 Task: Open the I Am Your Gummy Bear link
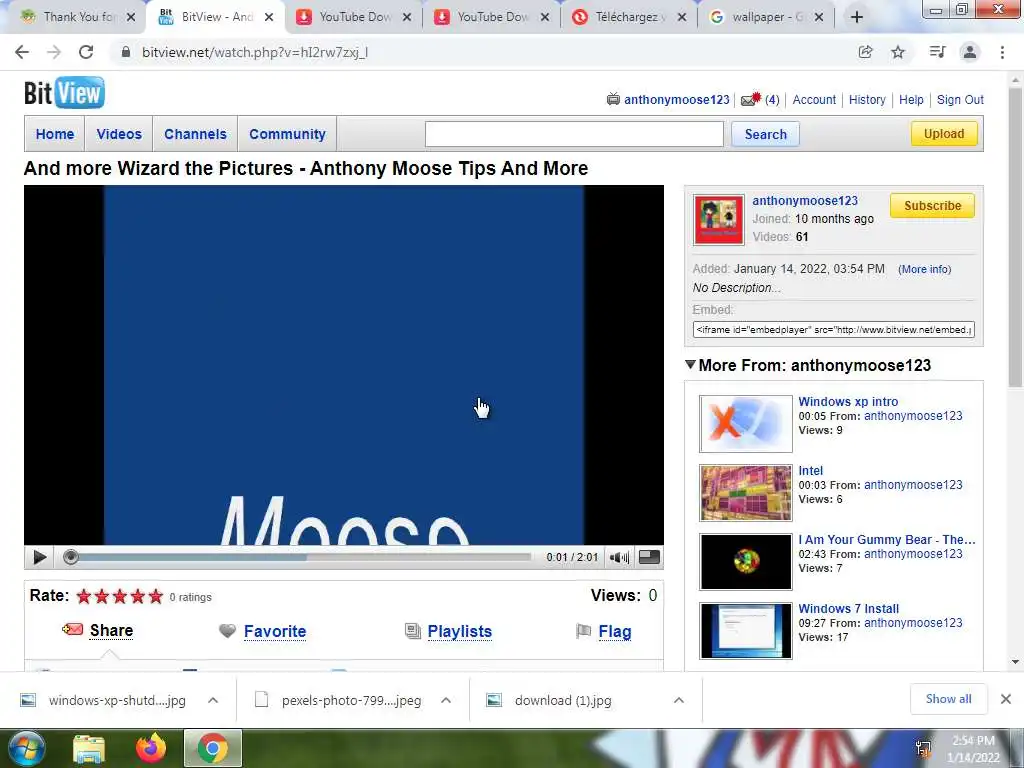pos(886,539)
